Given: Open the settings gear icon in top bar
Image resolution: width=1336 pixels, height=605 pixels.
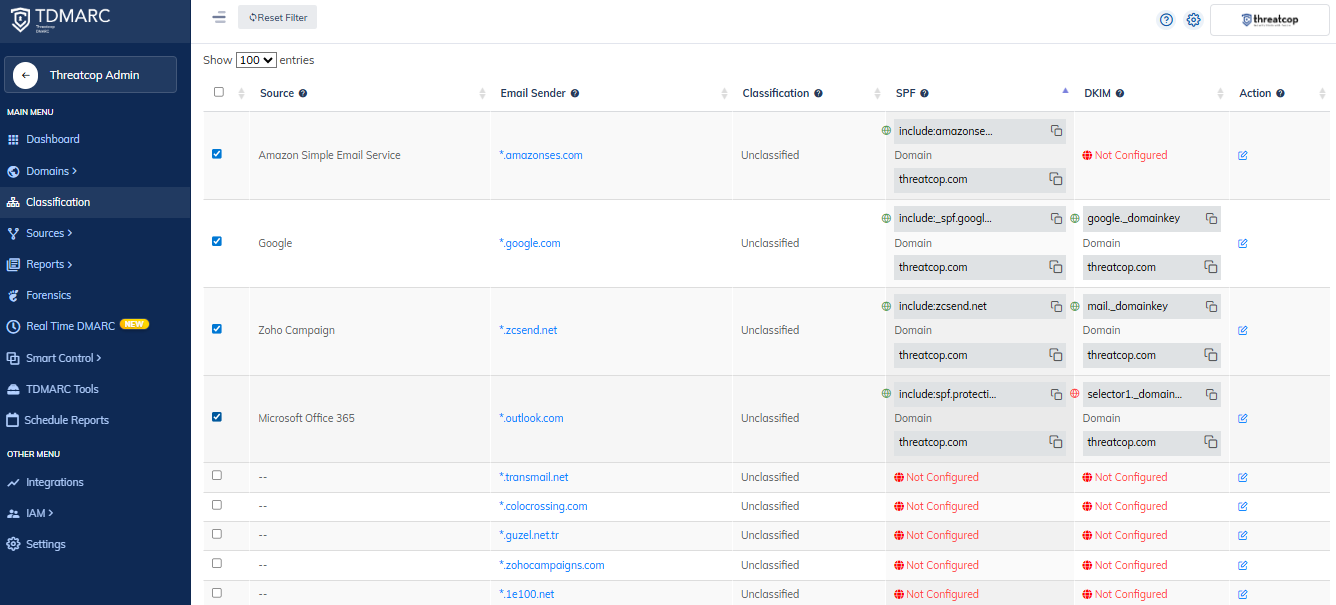Looking at the screenshot, I should (x=1193, y=20).
